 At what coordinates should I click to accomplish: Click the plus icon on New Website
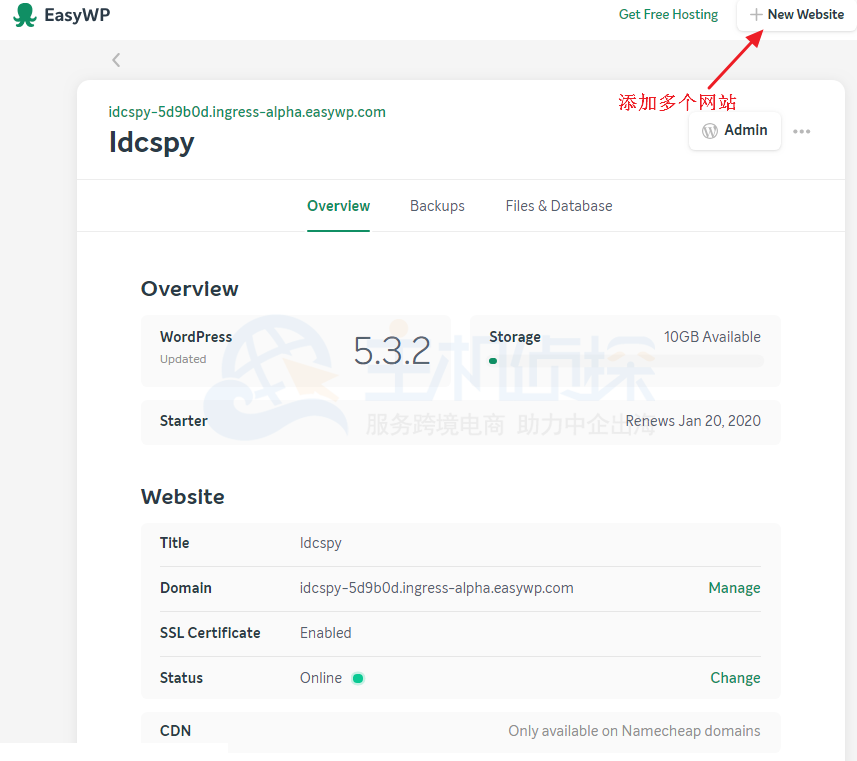(x=756, y=15)
